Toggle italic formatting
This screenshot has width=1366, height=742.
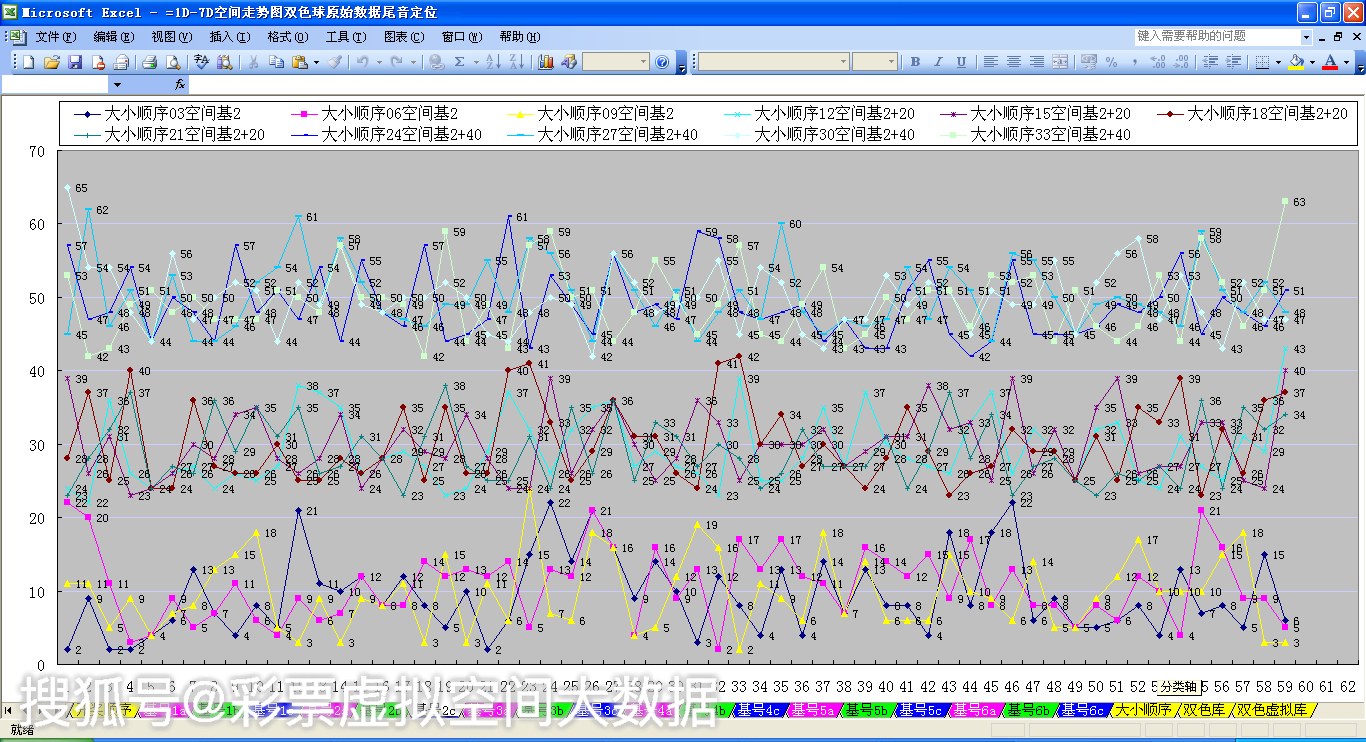(x=938, y=62)
